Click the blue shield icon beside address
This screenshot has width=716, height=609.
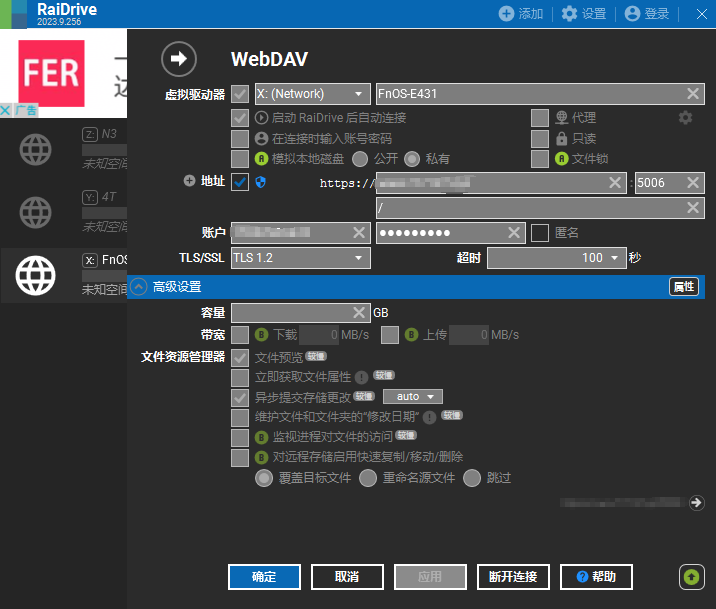pos(260,182)
